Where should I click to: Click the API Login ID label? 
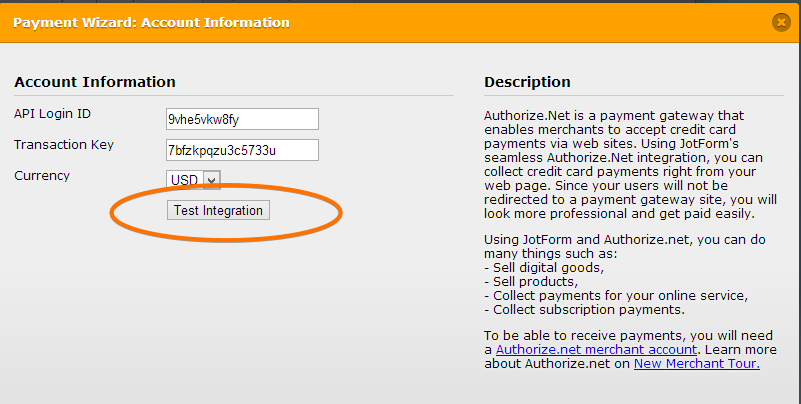click(53, 114)
